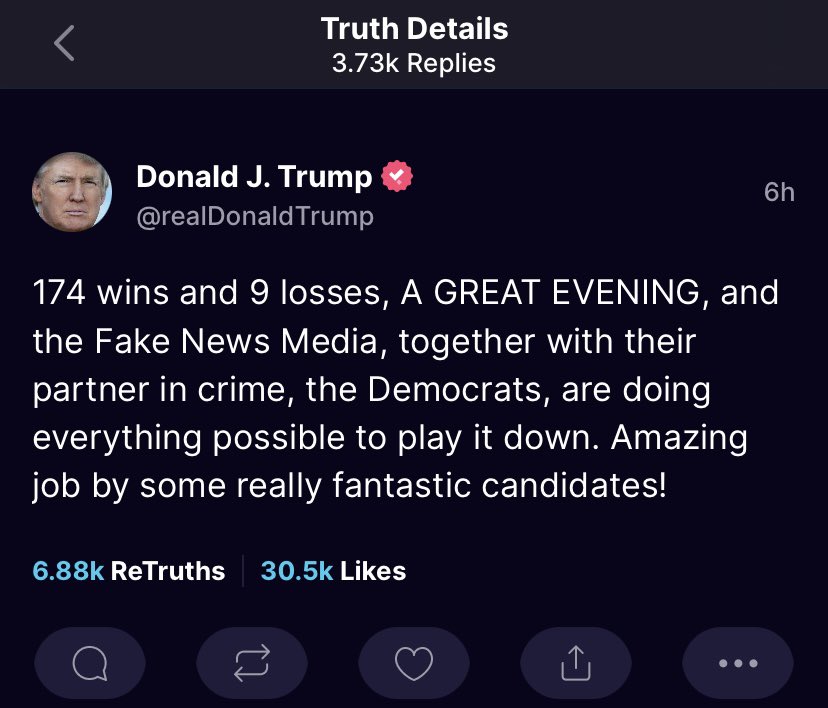Tap the reply speech bubble icon

[x=90, y=662]
